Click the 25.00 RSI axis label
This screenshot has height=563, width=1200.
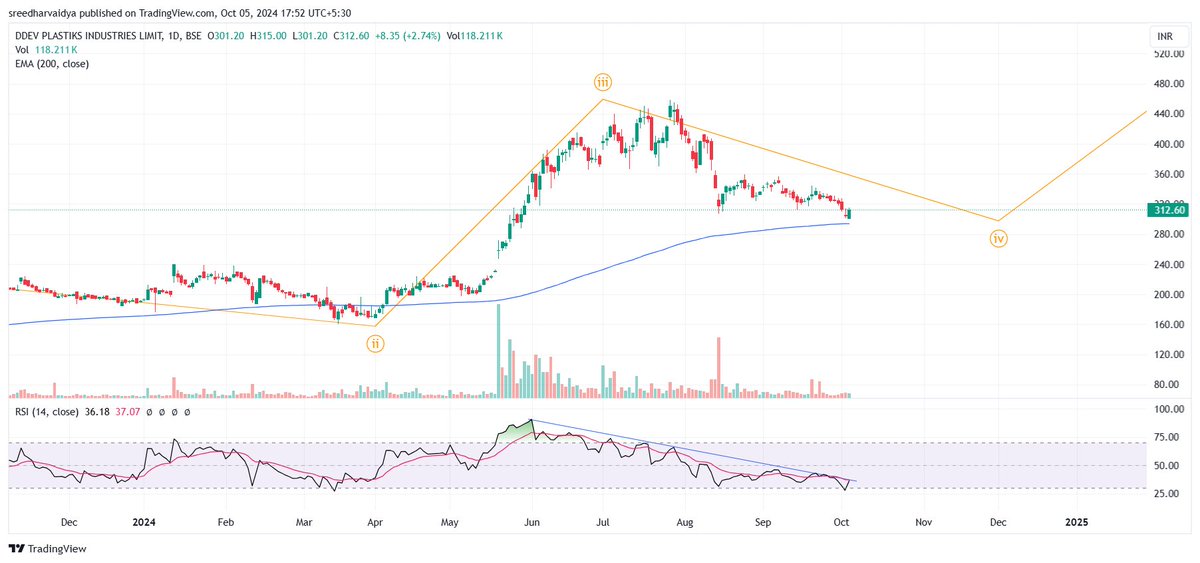click(x=1168, y=494)
